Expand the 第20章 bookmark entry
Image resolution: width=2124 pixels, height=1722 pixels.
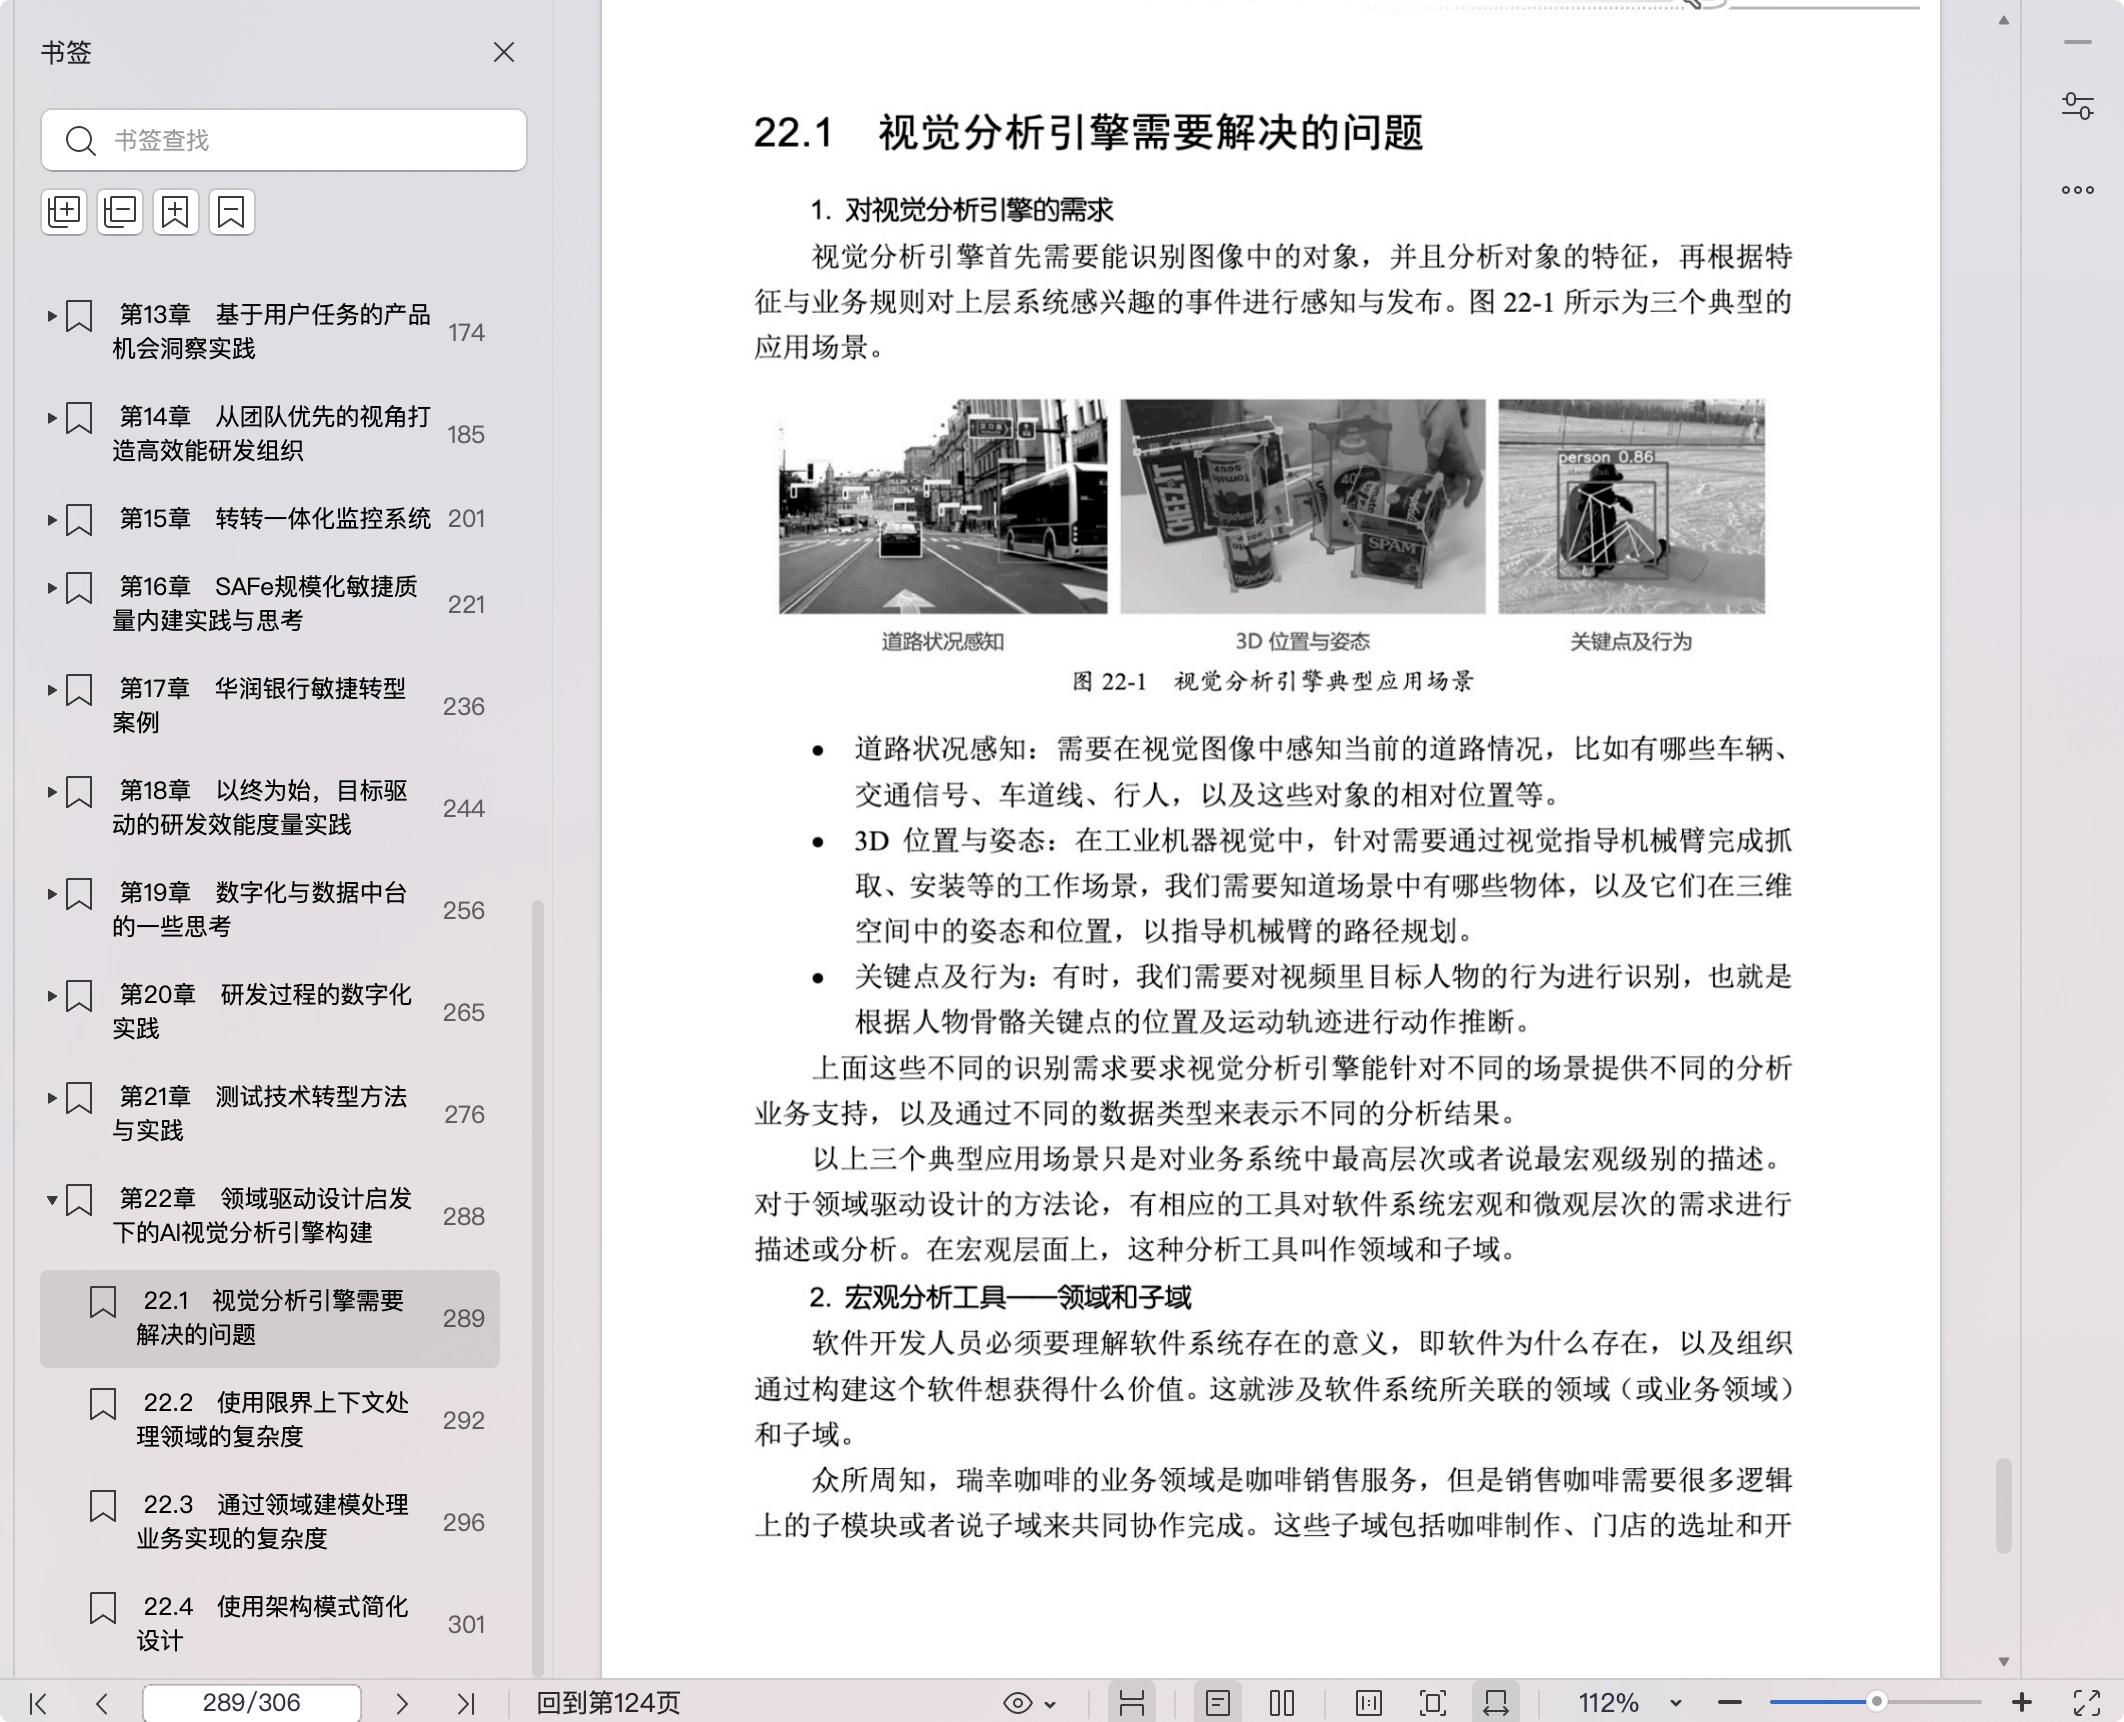point(52,996)
